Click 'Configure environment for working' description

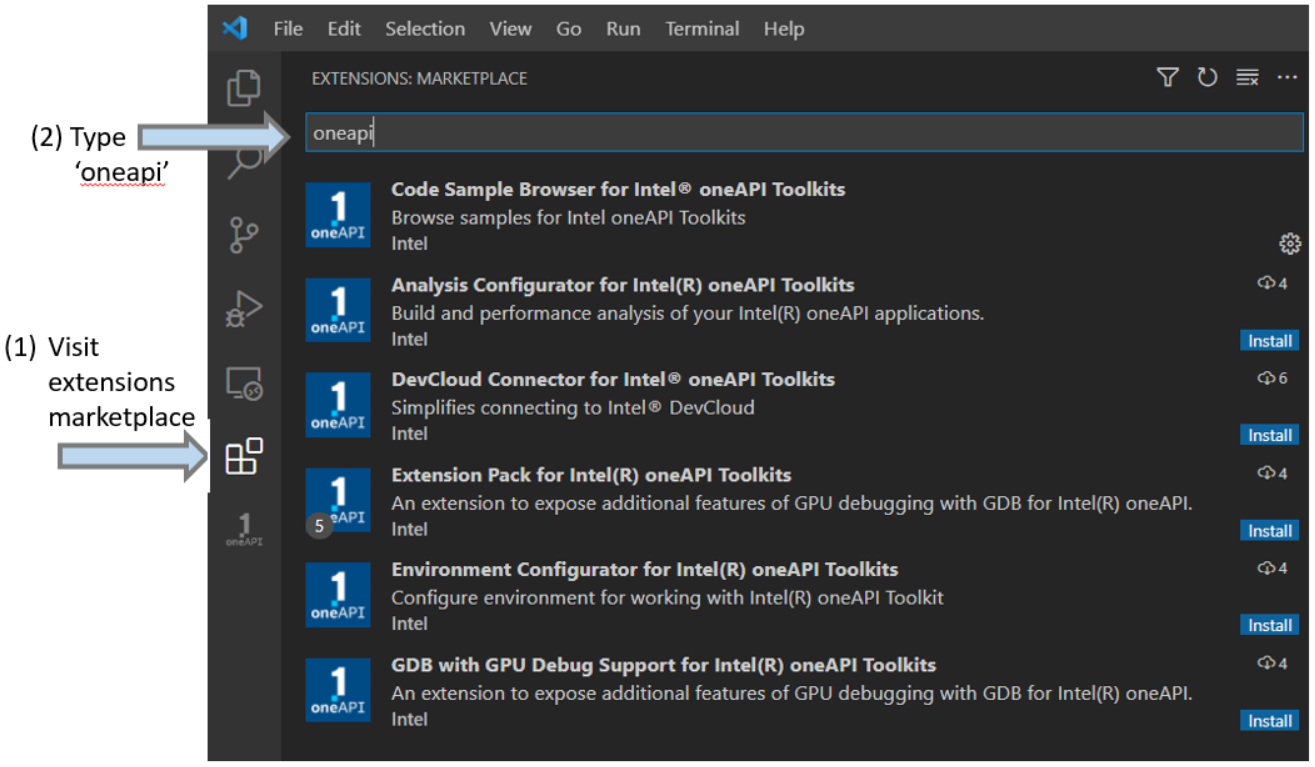[667, 598]
